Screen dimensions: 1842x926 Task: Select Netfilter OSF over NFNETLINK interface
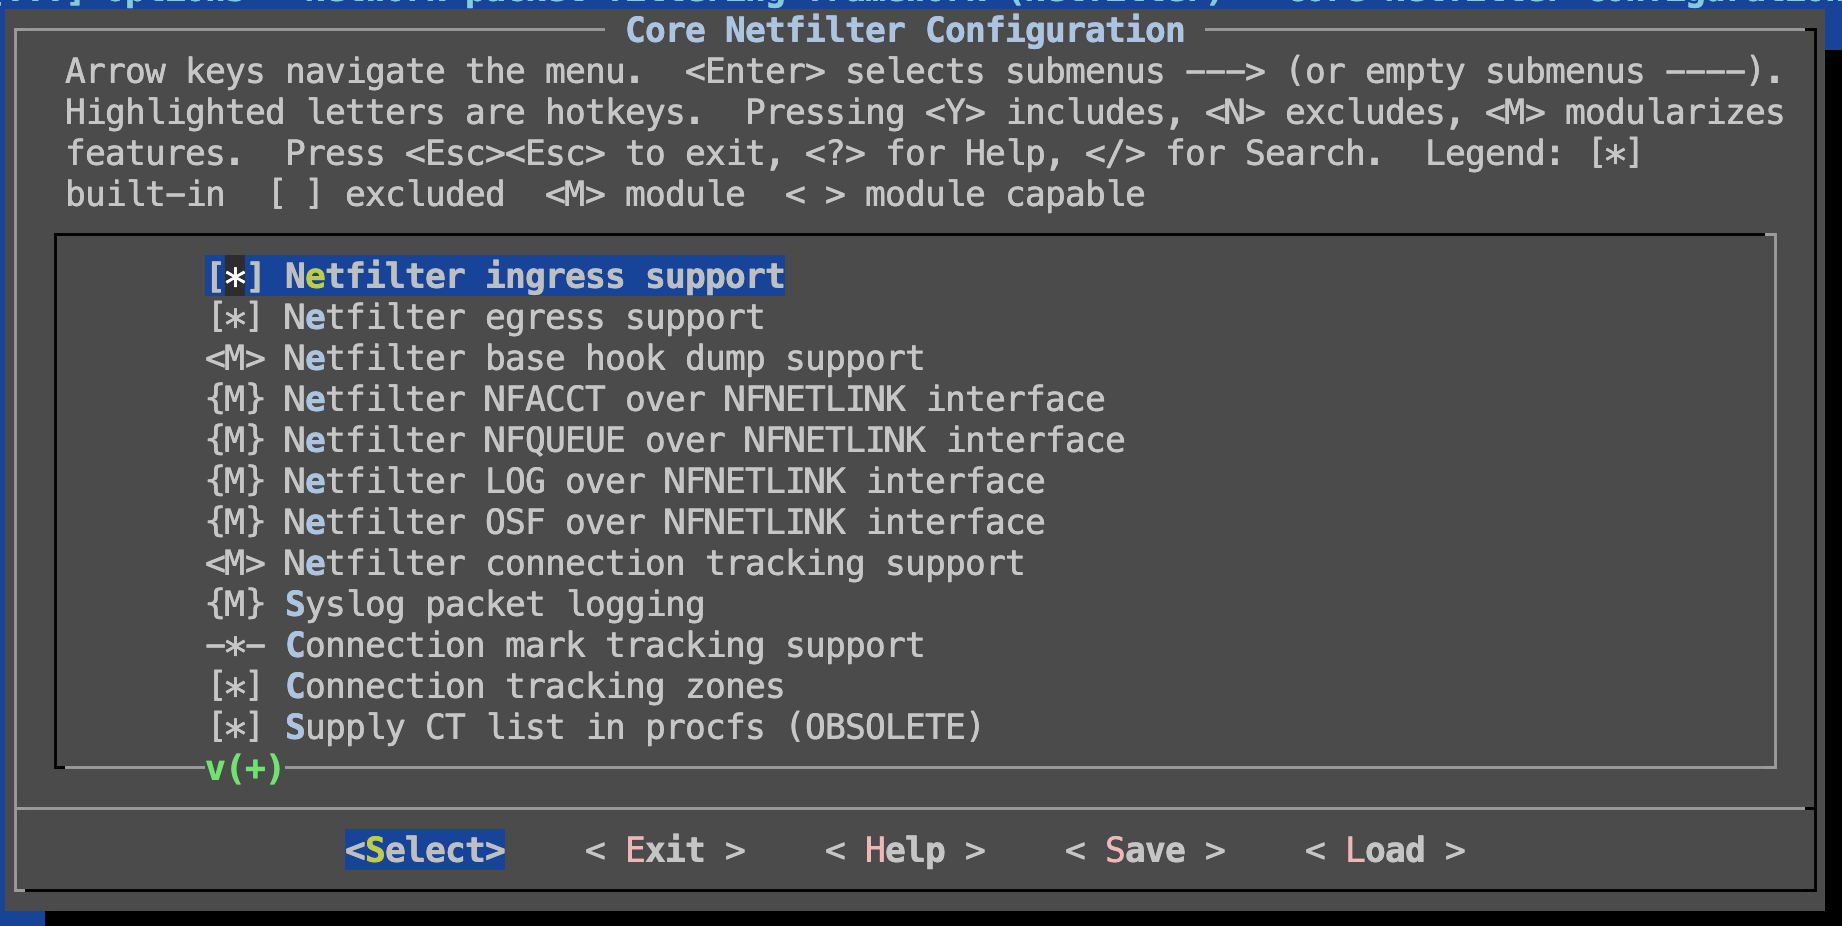[x=664, y=523]
